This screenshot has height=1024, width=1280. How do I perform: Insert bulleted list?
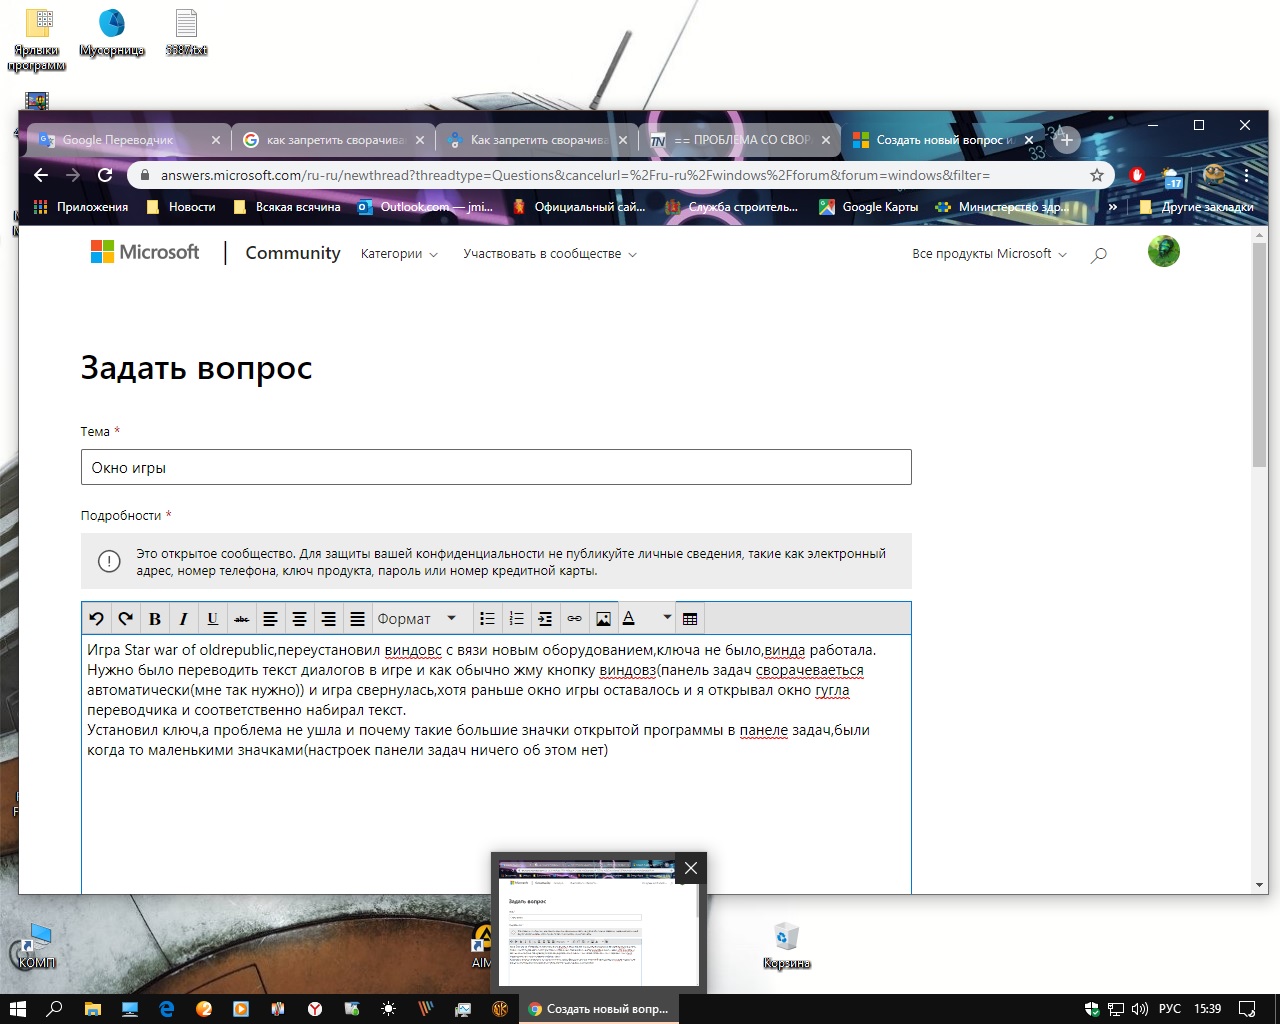487,619
